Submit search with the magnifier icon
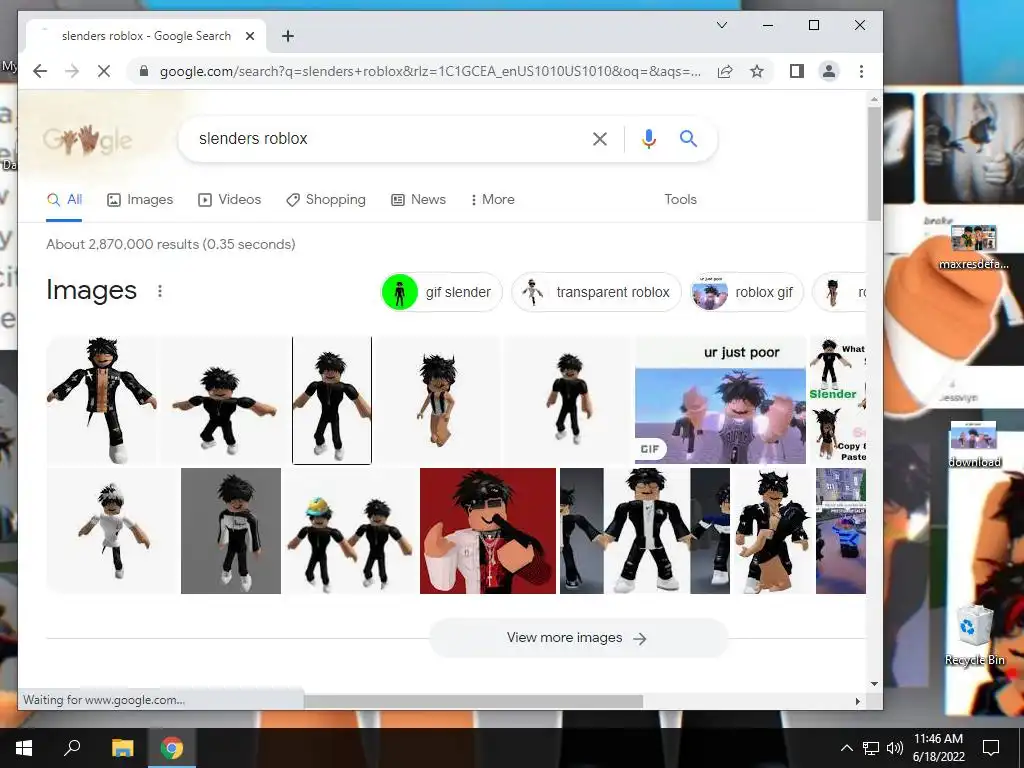The width and height of the screenshot is (1024, 768). (x=688, y=138)
